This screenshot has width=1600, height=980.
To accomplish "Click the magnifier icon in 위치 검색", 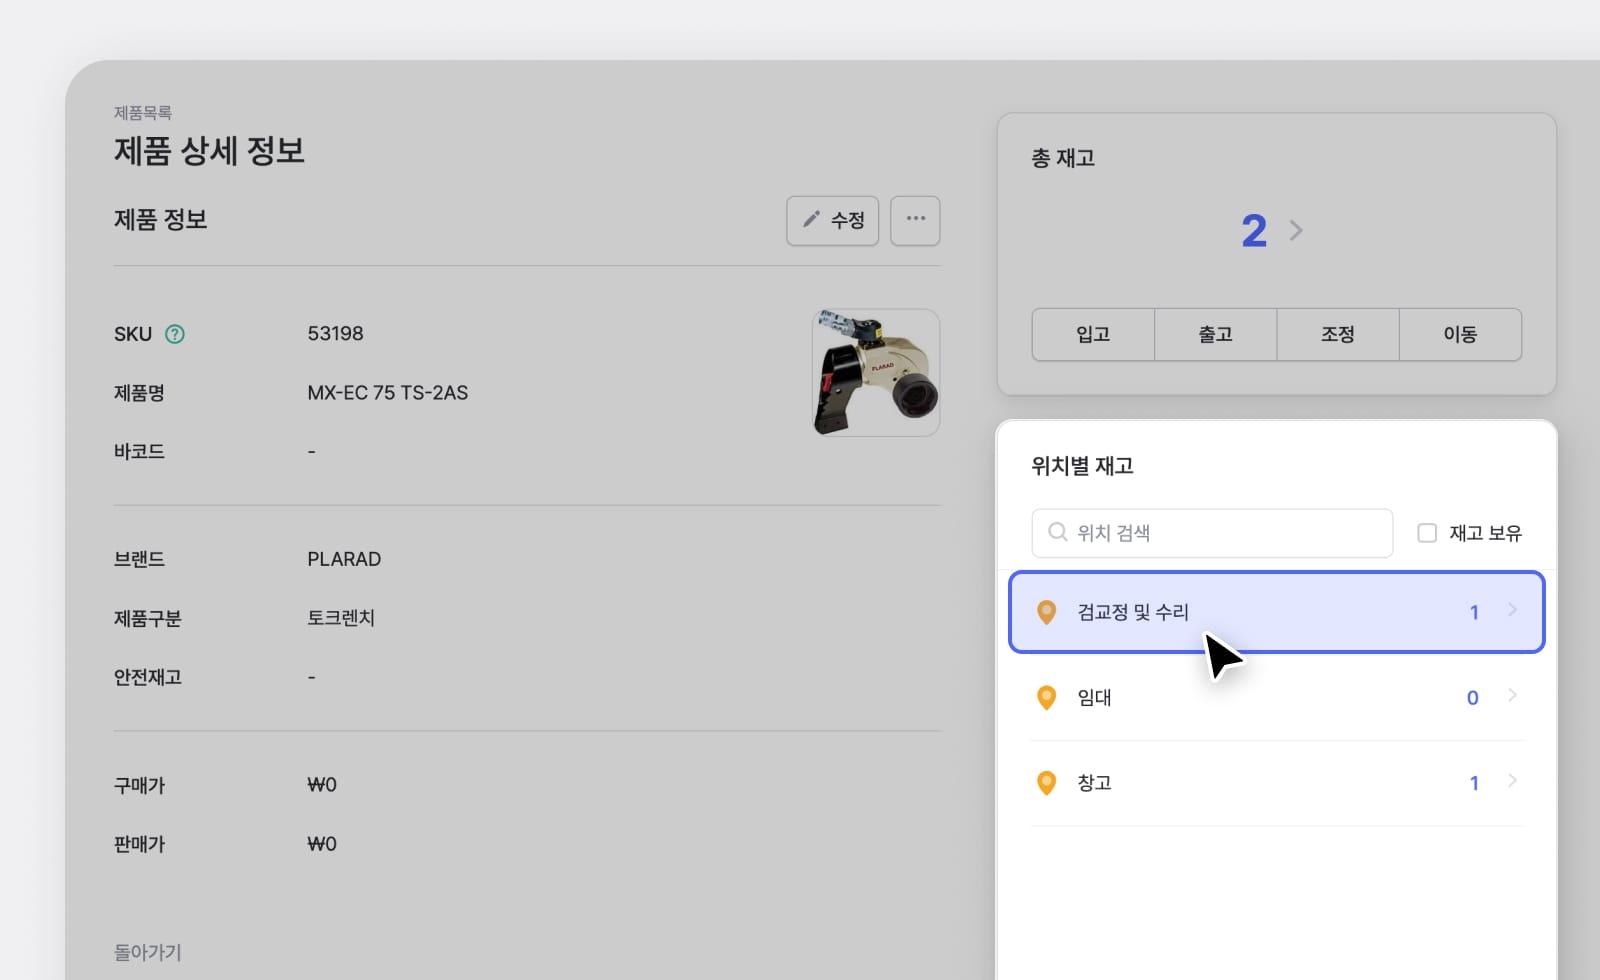I will coord(1057,532).
